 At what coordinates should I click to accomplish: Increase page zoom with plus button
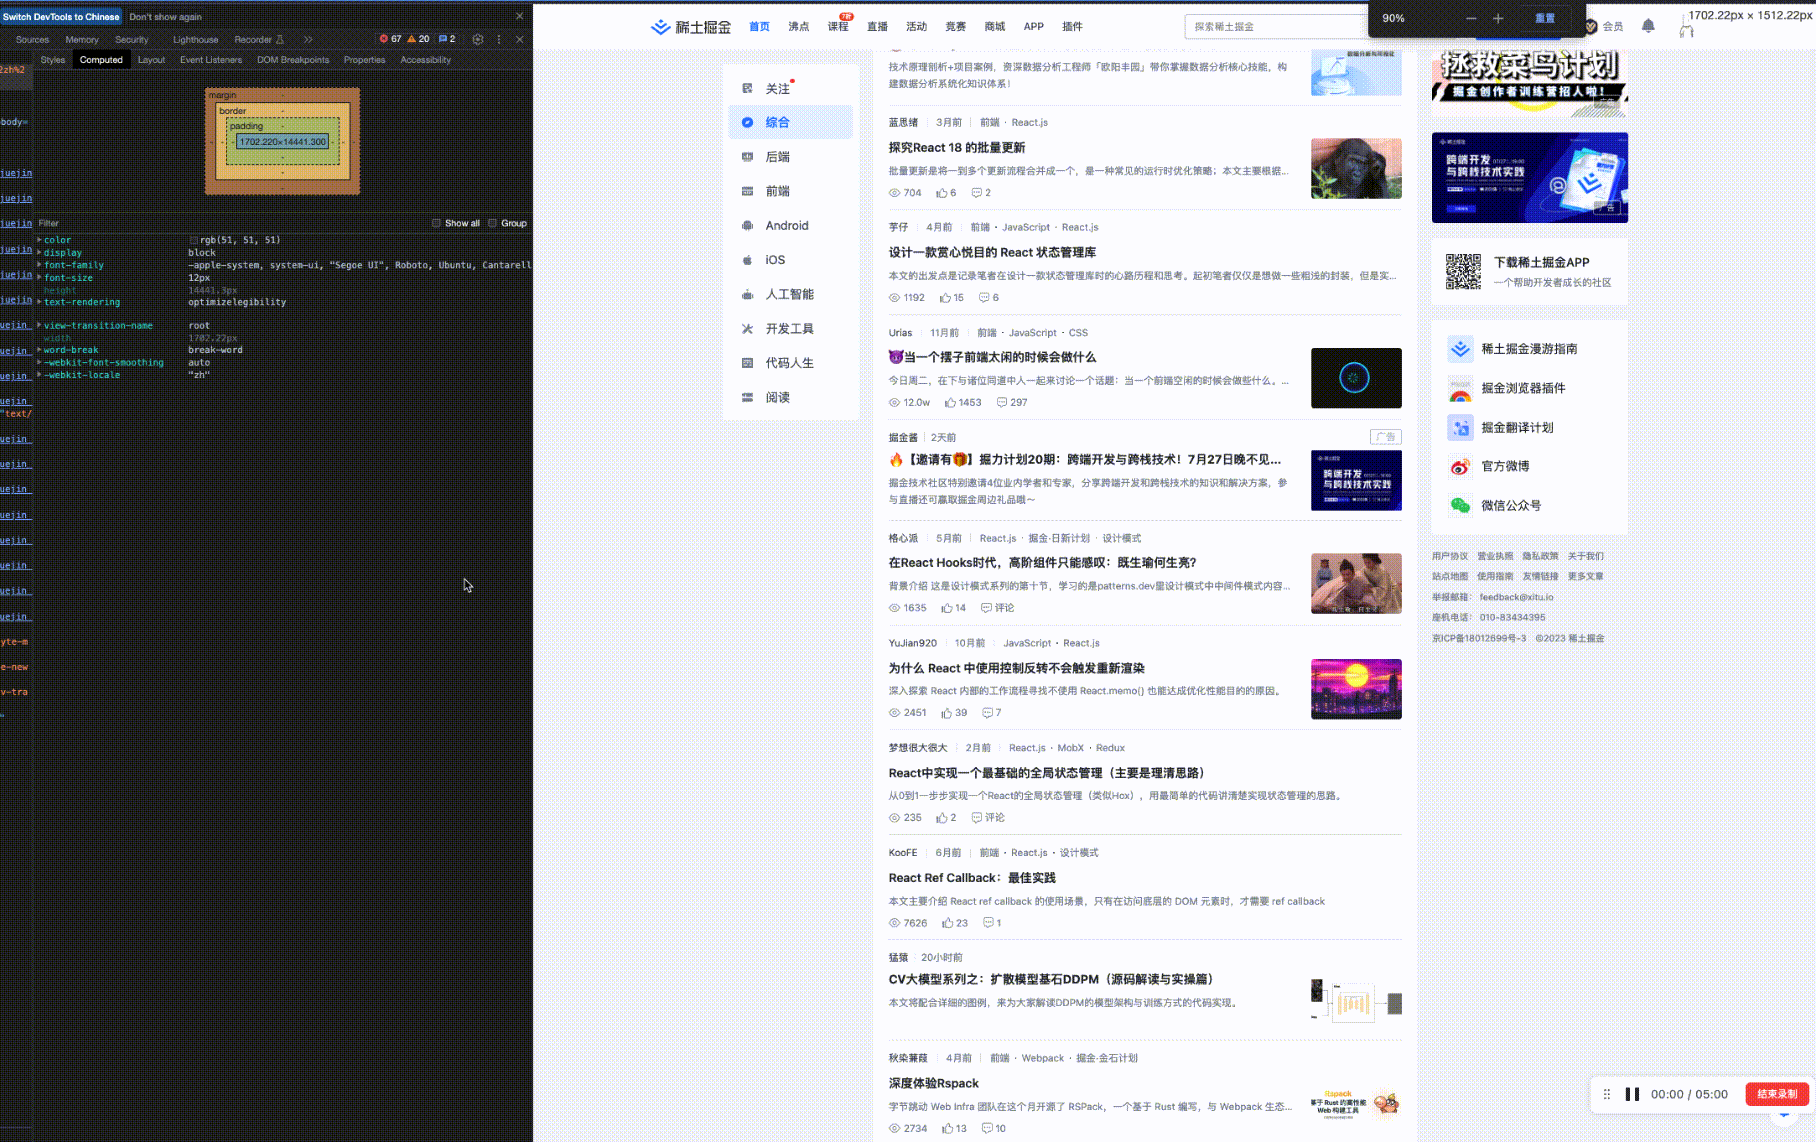1498,18
